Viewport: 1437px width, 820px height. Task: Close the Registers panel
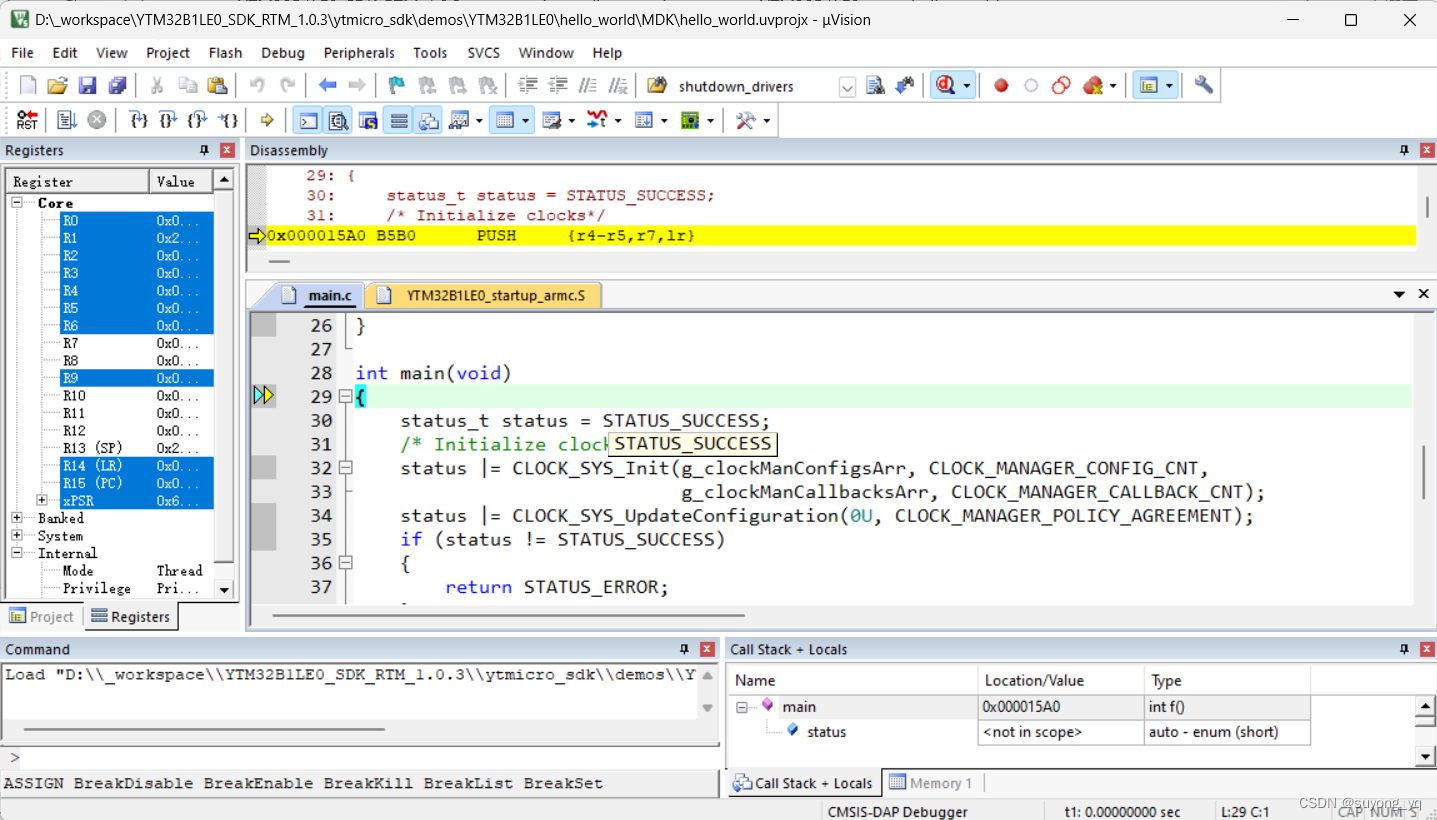(227, 150)
